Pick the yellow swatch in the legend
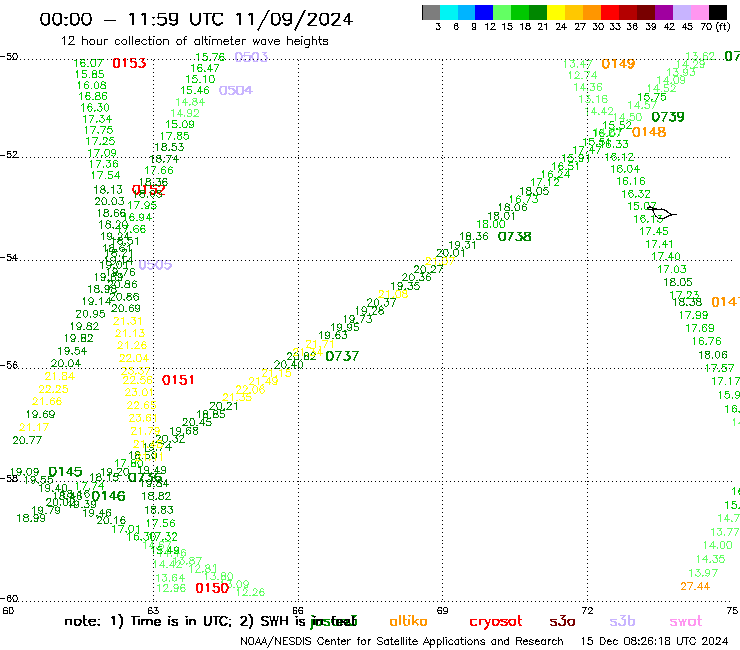This screenshot has height=650, width=740. pyautogui.click(x=556, y=12)
